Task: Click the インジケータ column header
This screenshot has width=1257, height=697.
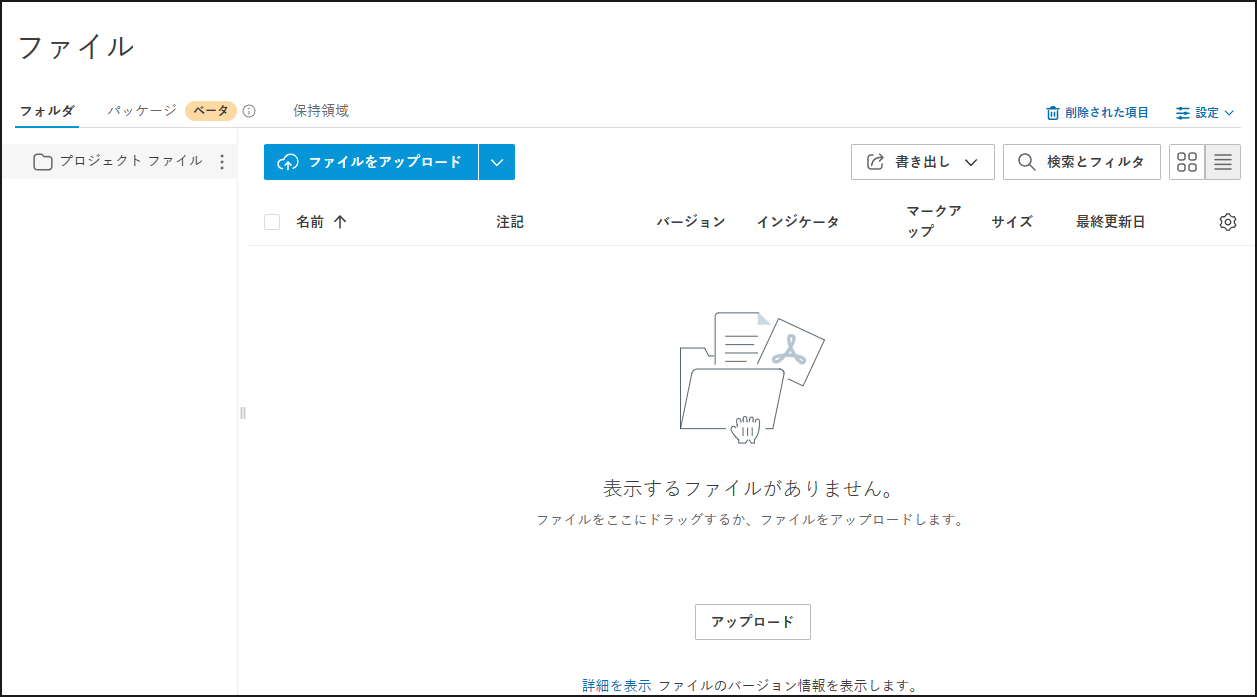Action: point(798,222)
